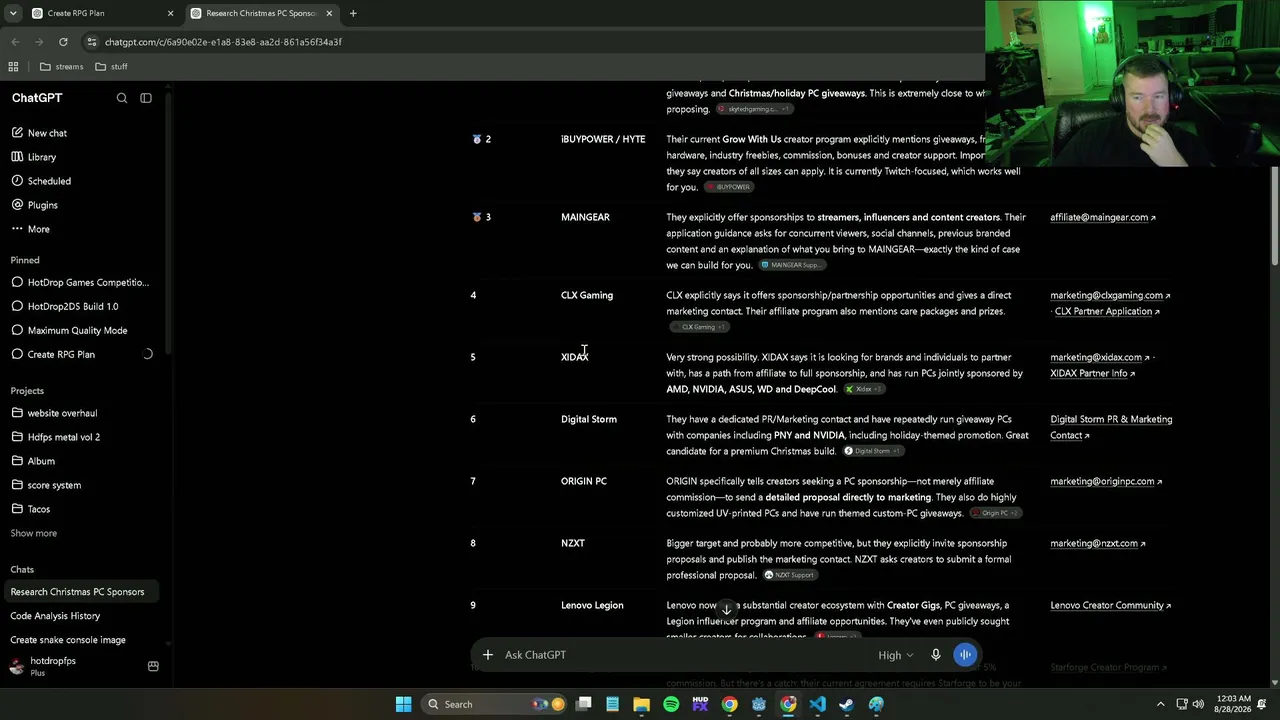Image resolution: width=1280 pixels, height=720 pixels.
Task: Click the Ask ChatGPT message field
Action: pos(685,655)
